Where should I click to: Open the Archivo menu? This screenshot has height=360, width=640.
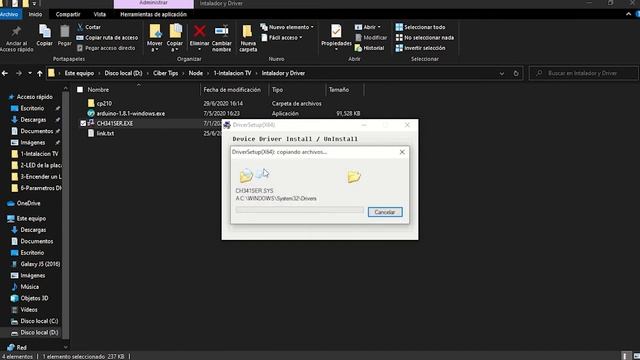(x=9, y=14)
